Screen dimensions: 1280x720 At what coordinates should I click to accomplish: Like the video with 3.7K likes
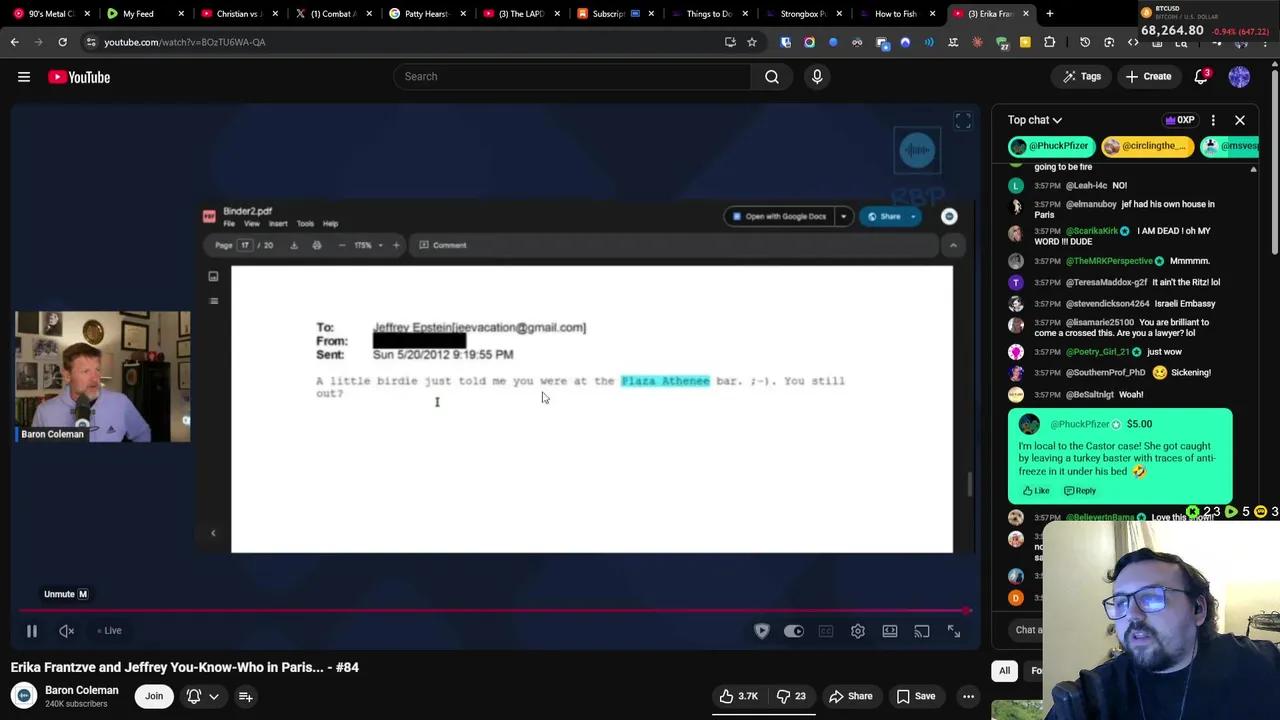click(738, 696)
